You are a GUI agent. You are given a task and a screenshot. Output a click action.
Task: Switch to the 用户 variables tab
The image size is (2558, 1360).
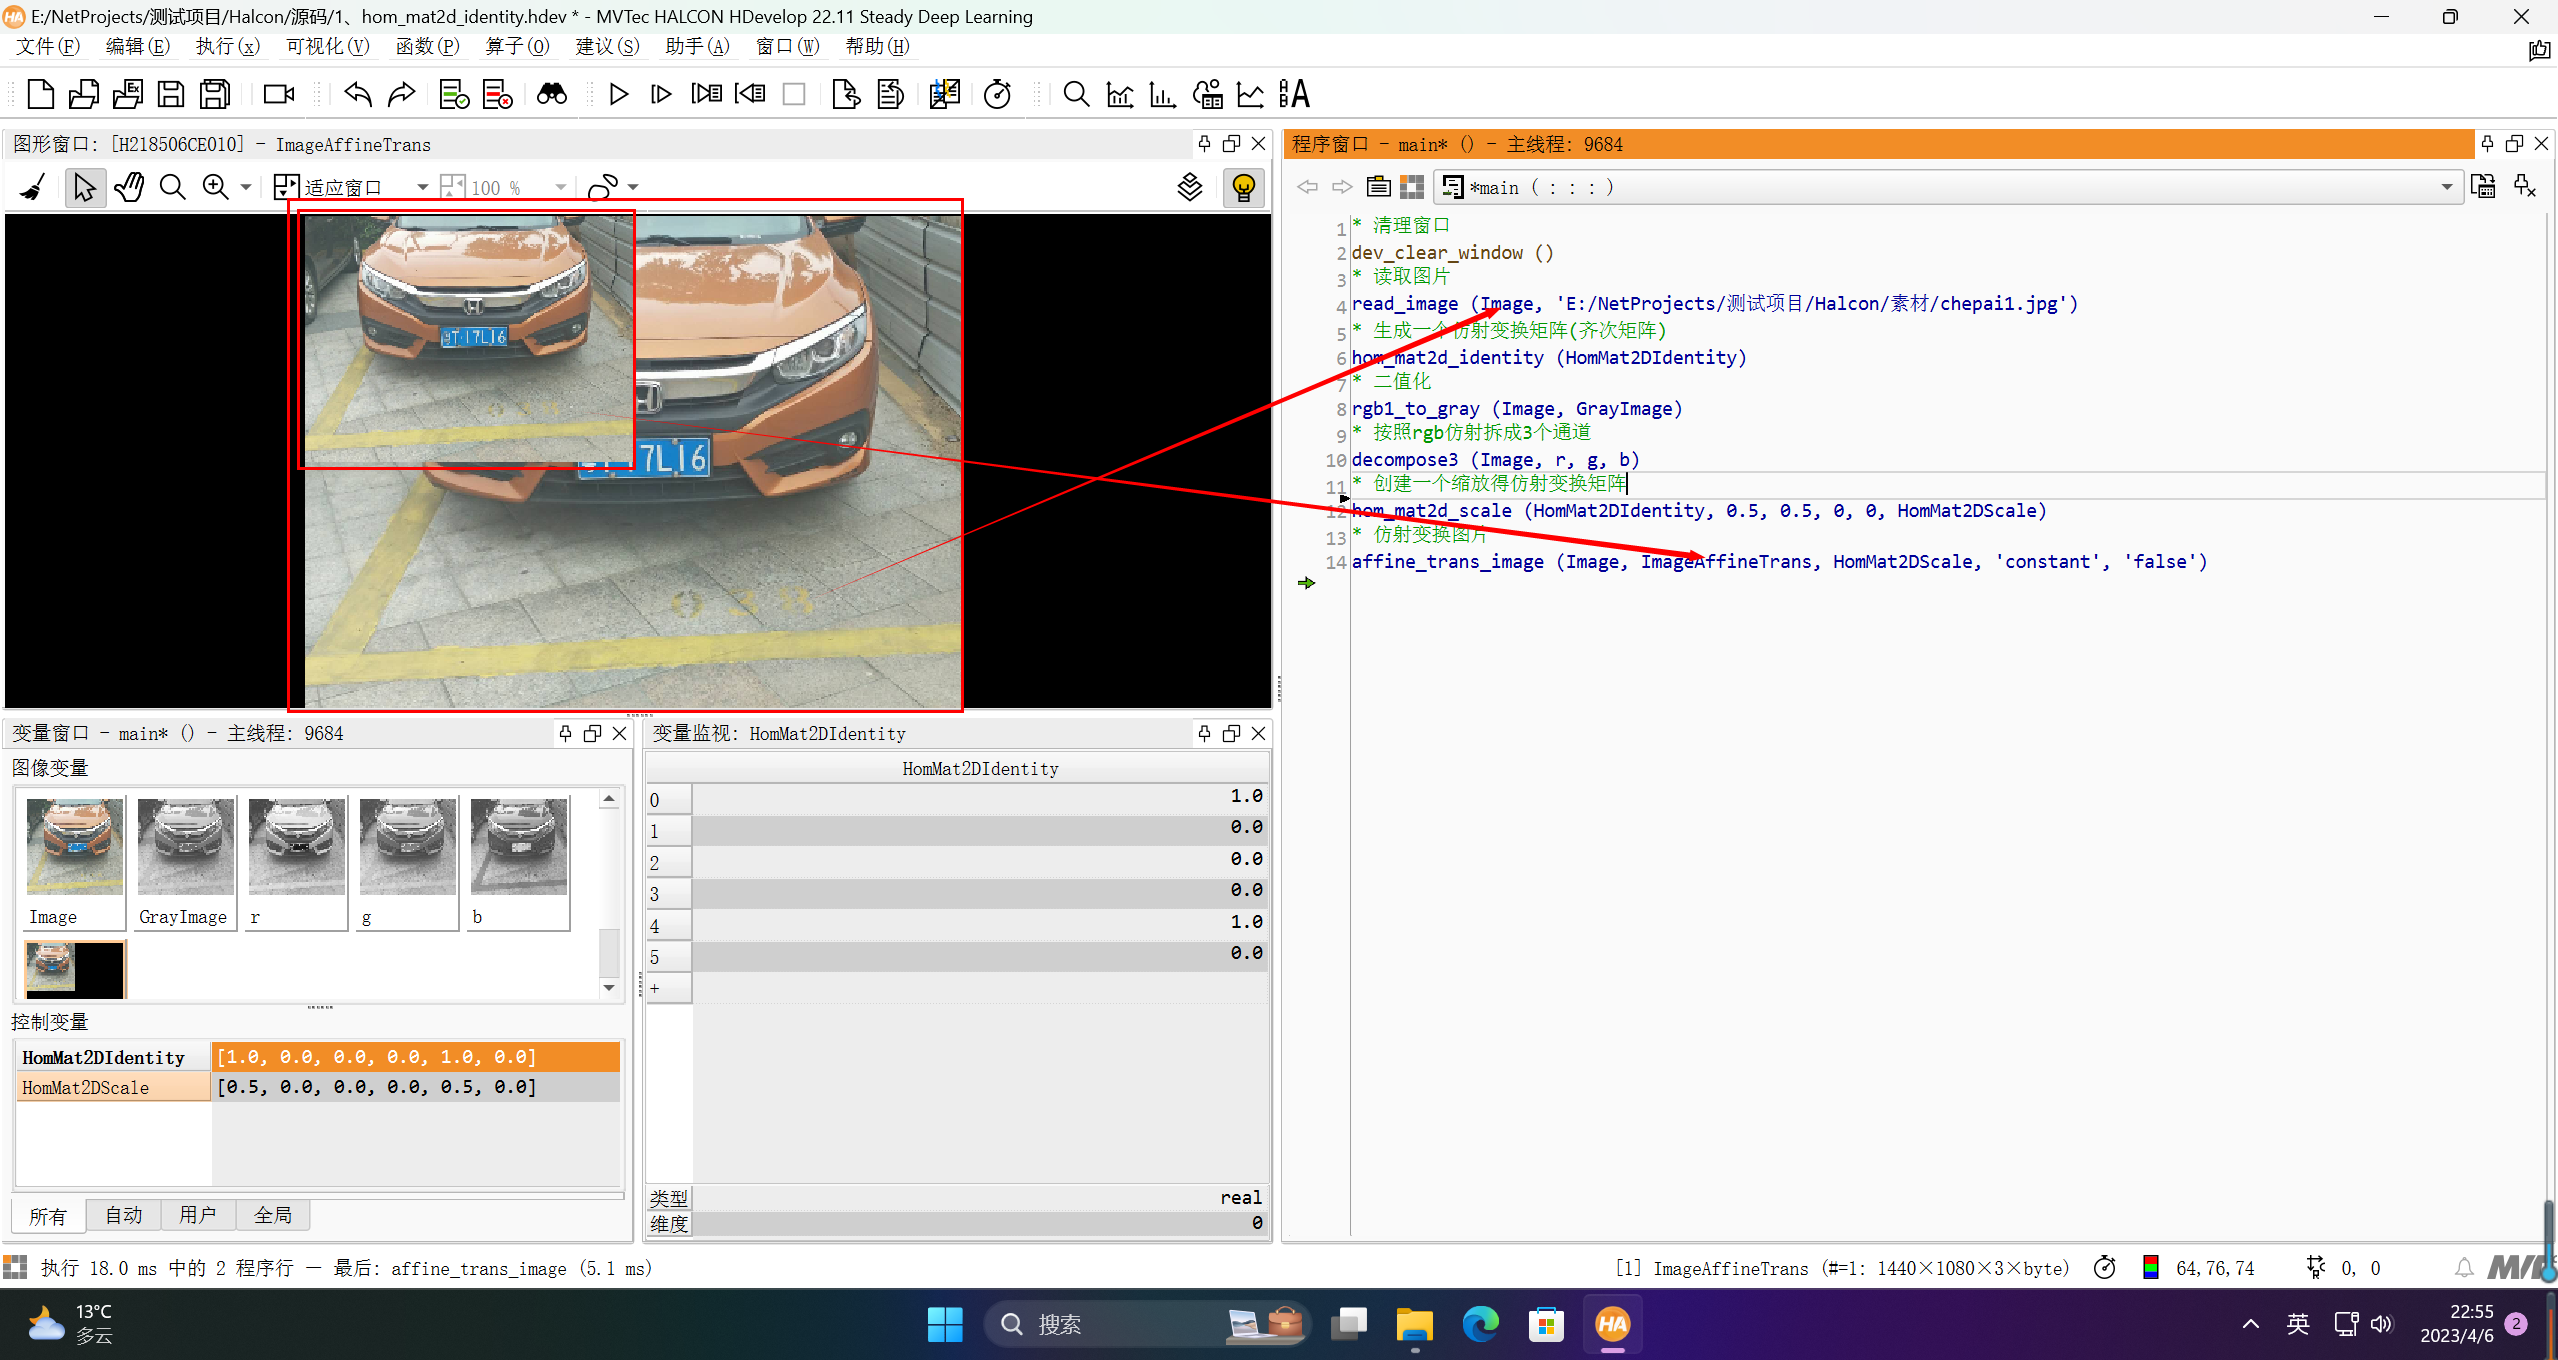coord(197,1215)
